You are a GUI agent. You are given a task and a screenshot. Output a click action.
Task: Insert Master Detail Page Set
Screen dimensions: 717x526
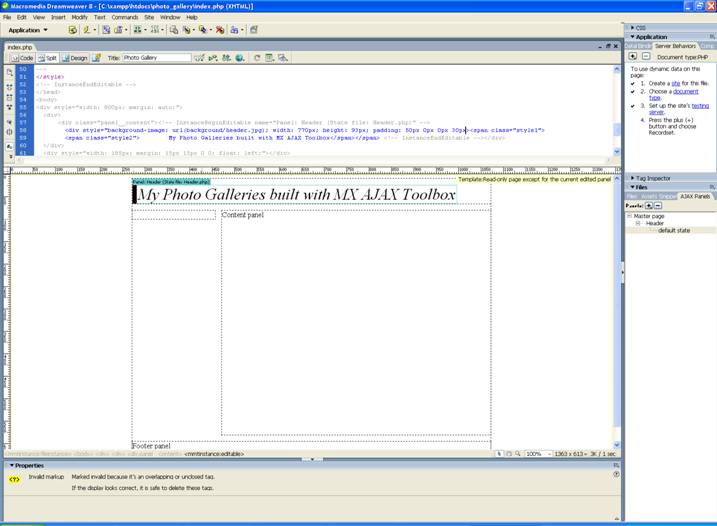pos(174,30)
